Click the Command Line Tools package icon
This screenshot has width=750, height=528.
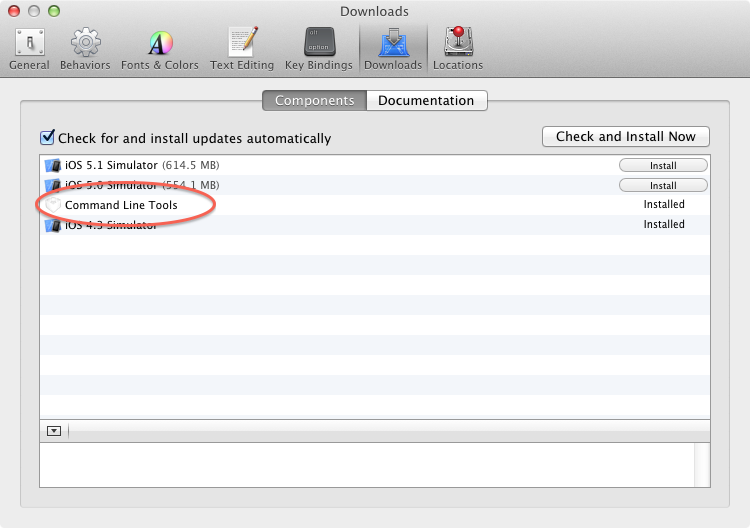[x=53, y=205]
